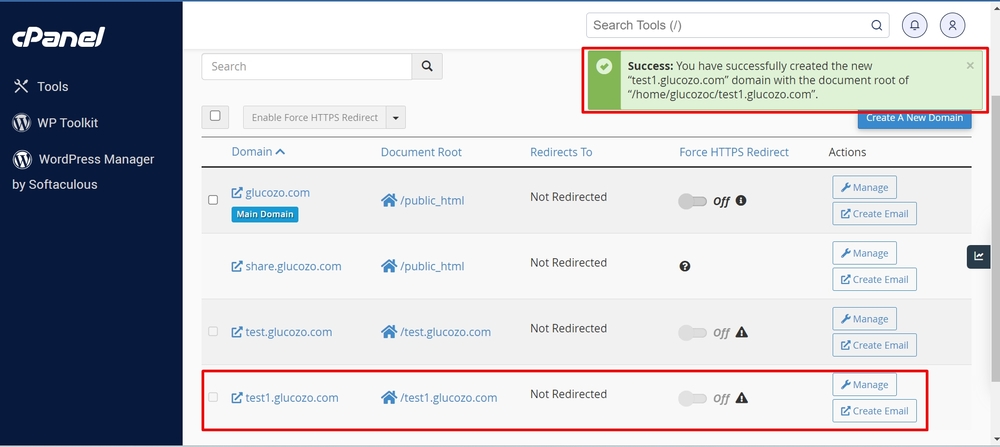The height and width of the screenshot is (447, 1000).
Task: Sort by the Domain column header
Action: coord(257,152)
